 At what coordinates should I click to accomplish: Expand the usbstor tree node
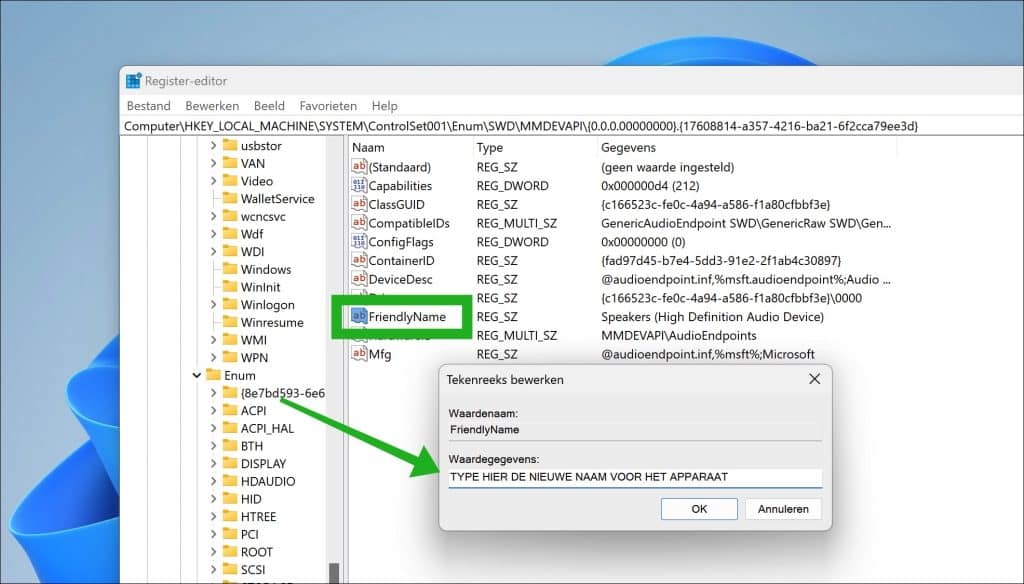(x=214, y=145)
